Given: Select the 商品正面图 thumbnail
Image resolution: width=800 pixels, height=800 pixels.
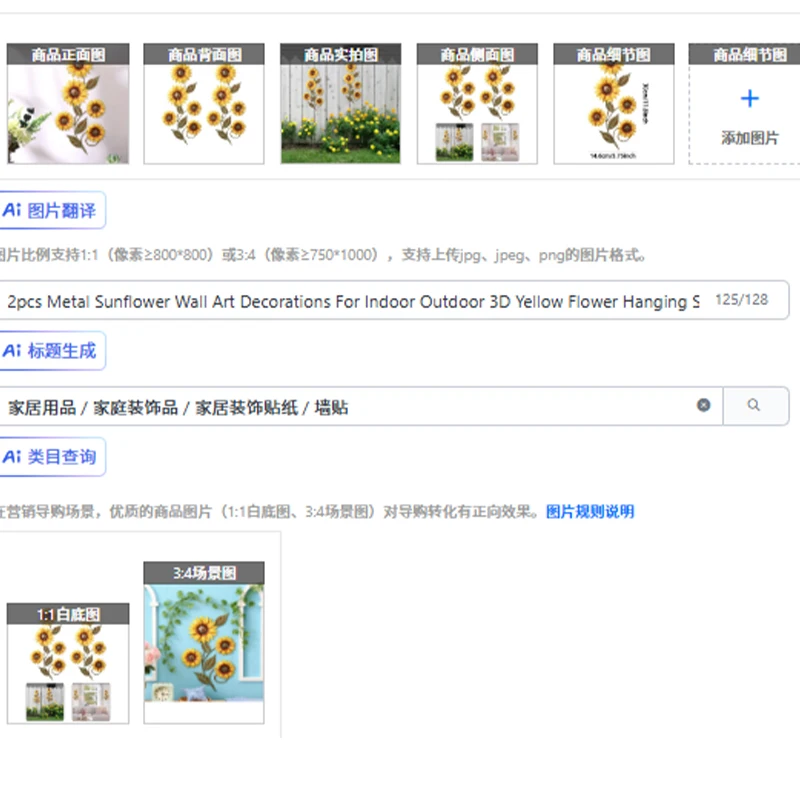Looking at the screenshot, I should (68, 104).
